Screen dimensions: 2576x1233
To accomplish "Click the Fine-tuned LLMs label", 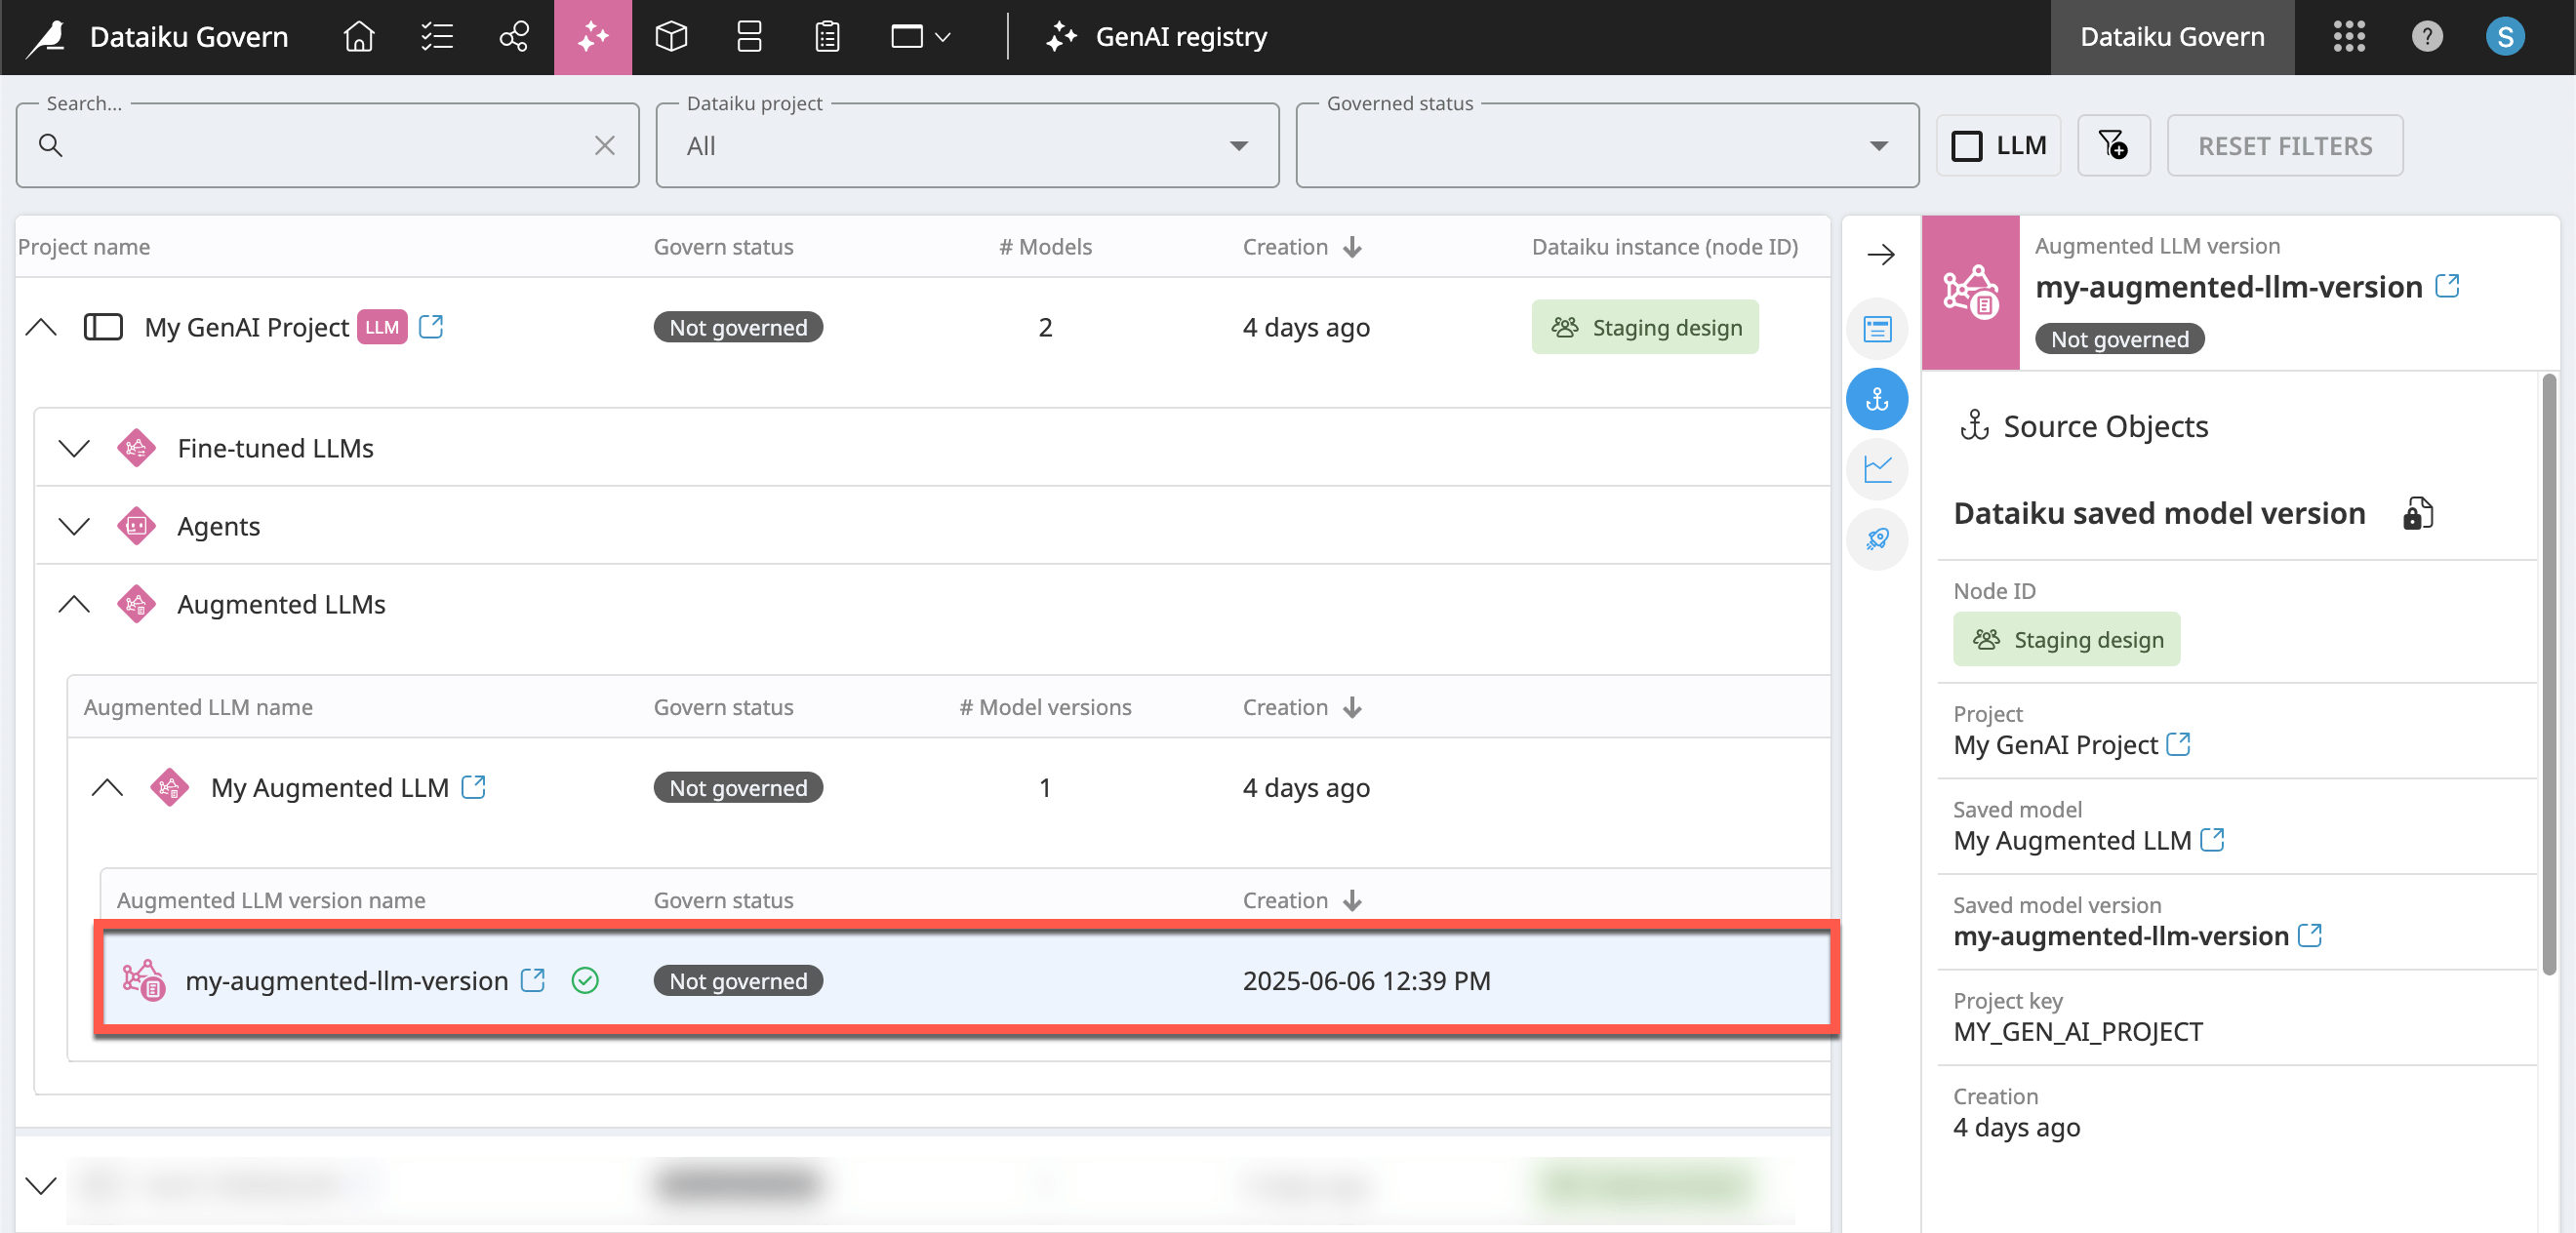I will [275, 448].
